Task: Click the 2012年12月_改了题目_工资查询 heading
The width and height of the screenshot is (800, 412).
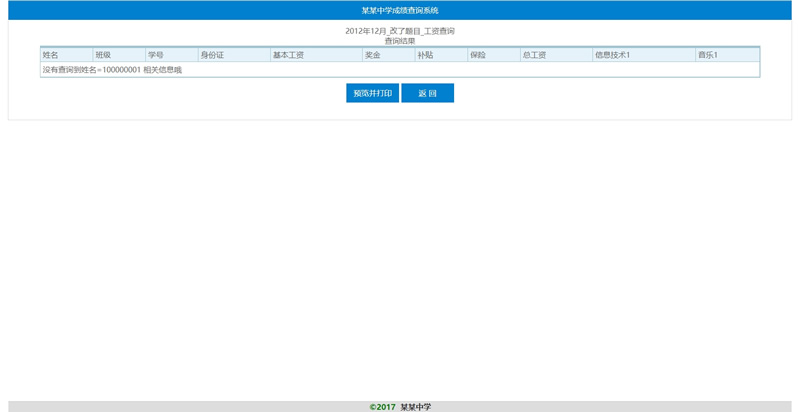Action: 400,31
